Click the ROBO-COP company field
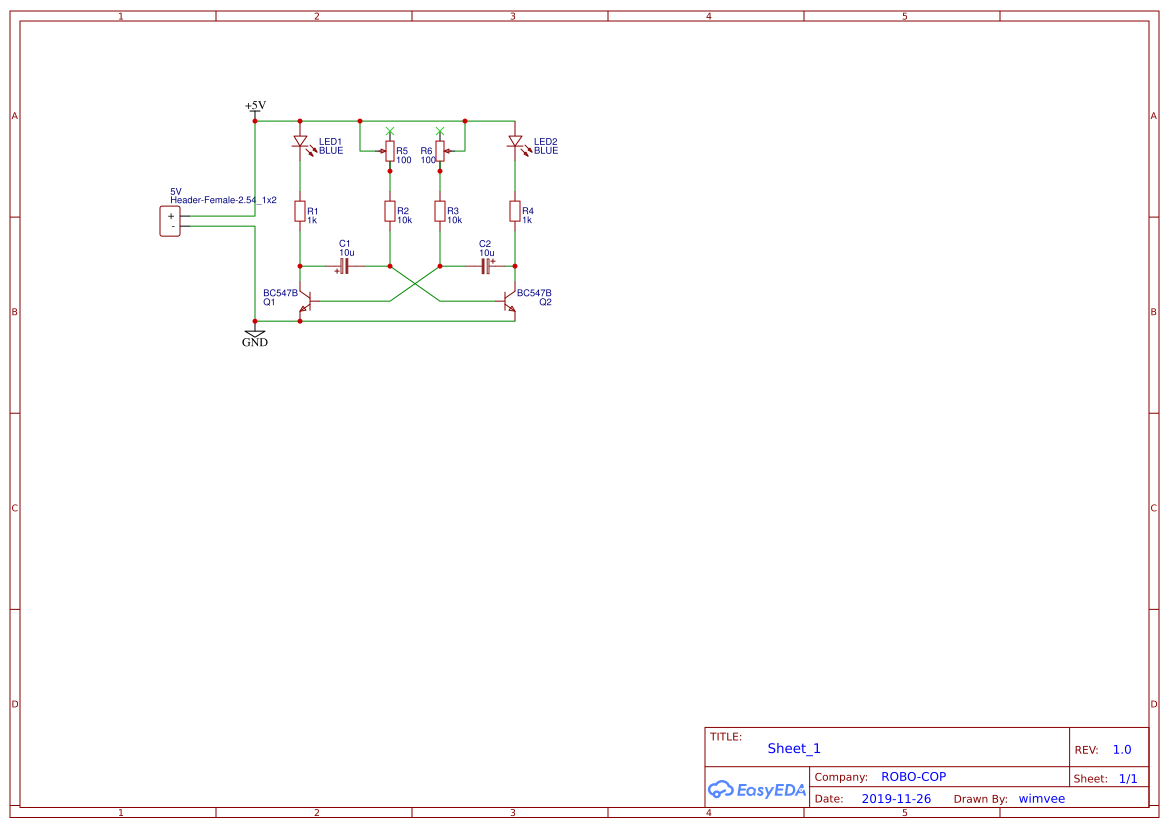This screenshot has height=828, width=1169. tap(913, 777)
